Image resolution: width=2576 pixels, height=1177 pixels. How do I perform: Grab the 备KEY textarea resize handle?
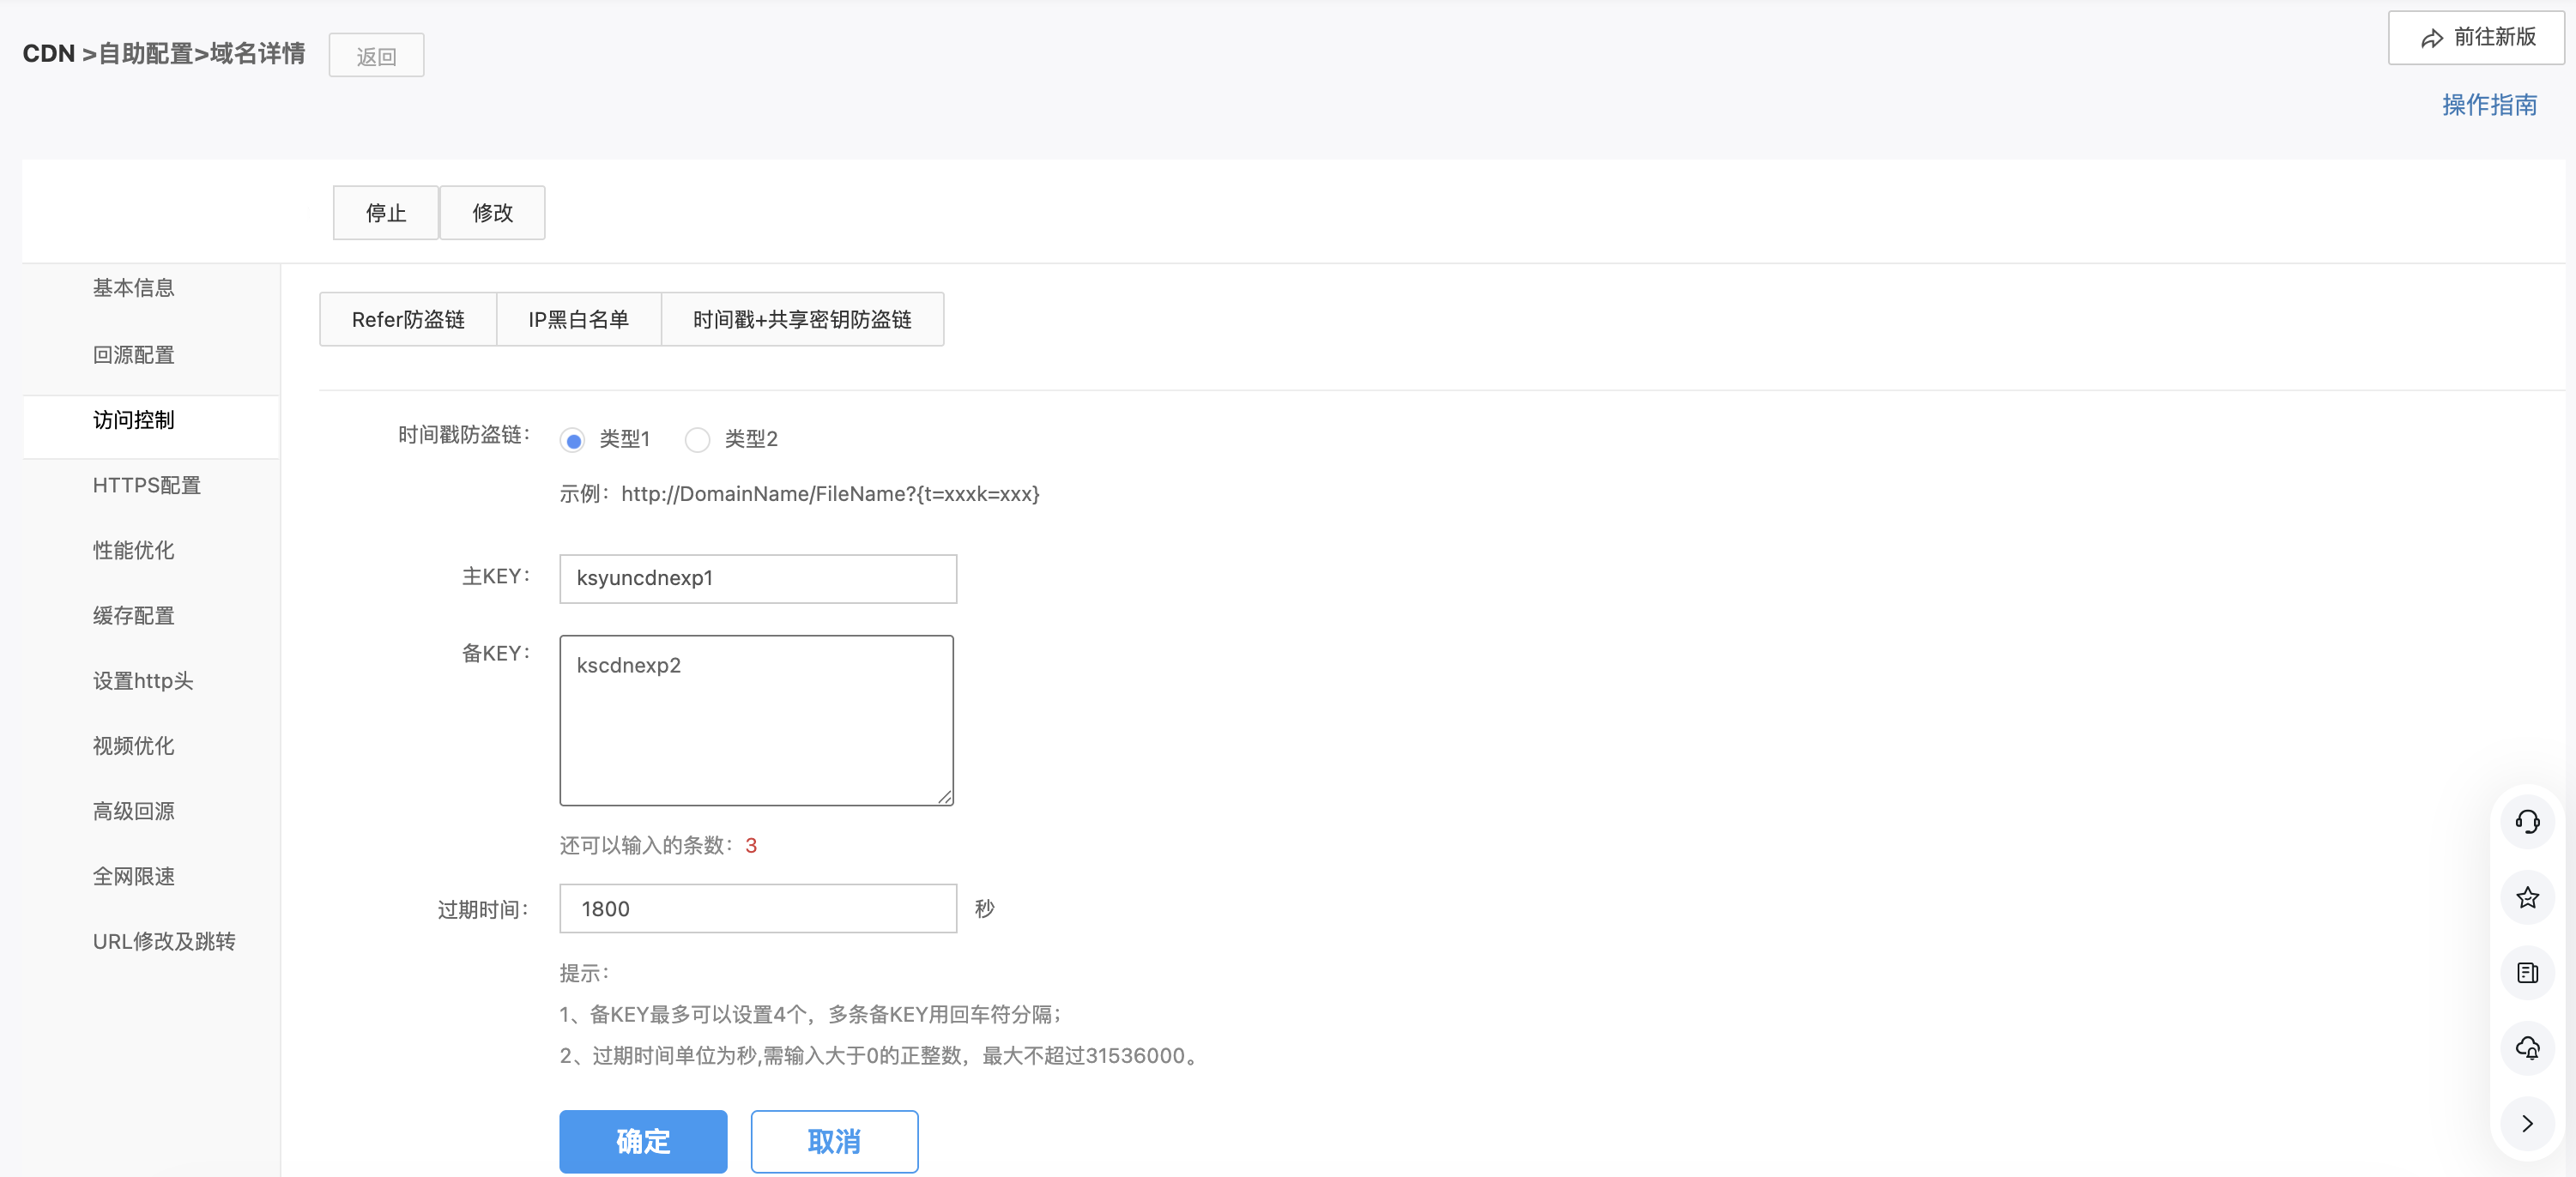945,797
